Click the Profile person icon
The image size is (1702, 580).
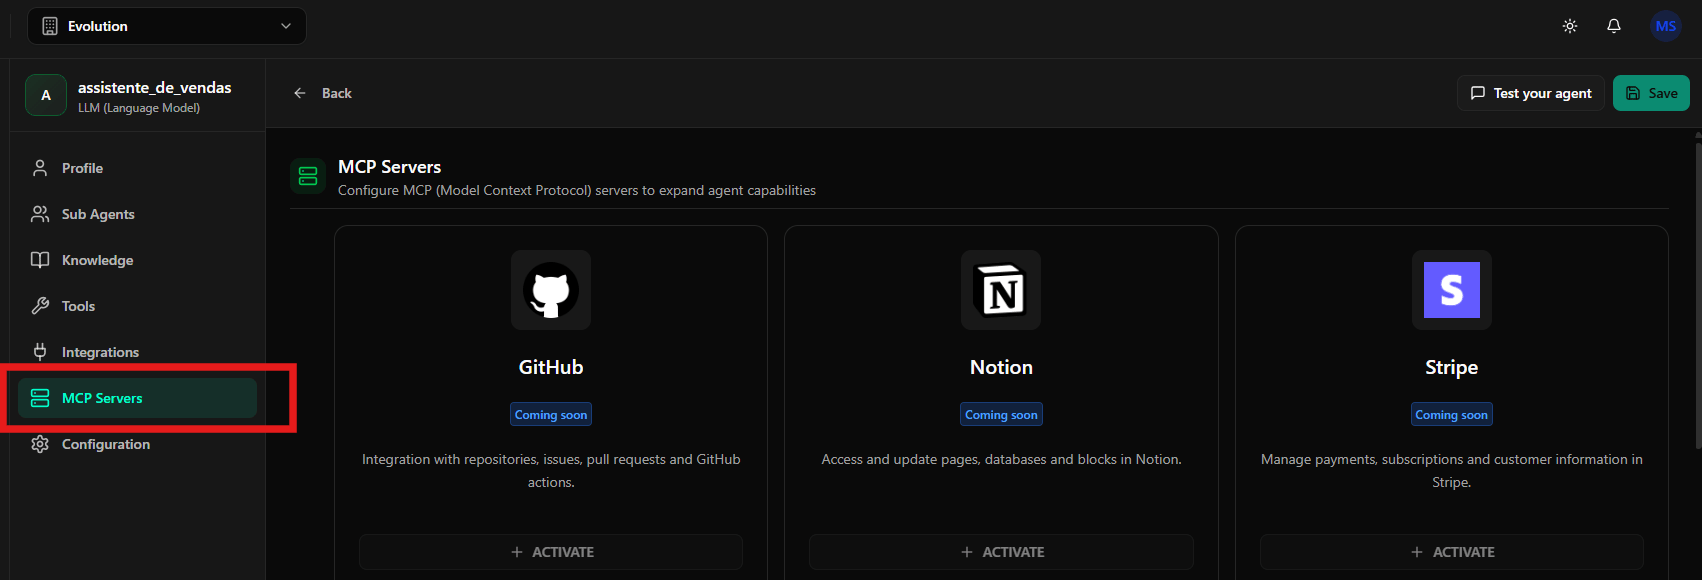[x=40, y=168]
